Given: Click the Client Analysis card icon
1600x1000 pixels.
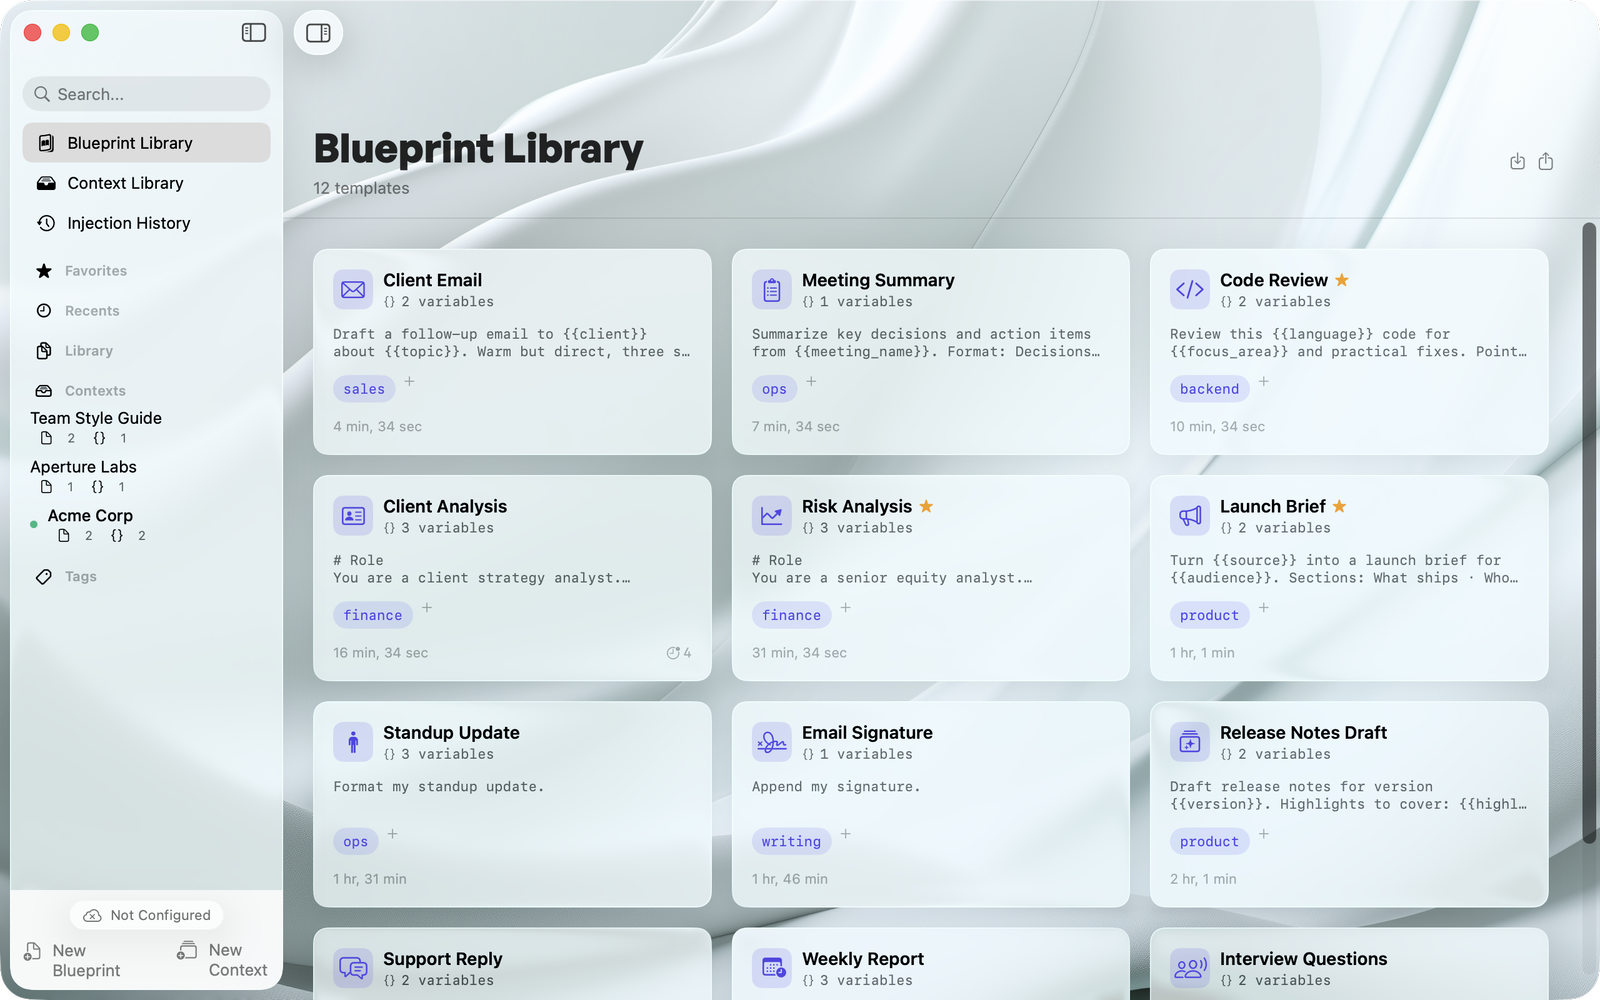Looking at the screenshot, I should (x=353, y=516).
